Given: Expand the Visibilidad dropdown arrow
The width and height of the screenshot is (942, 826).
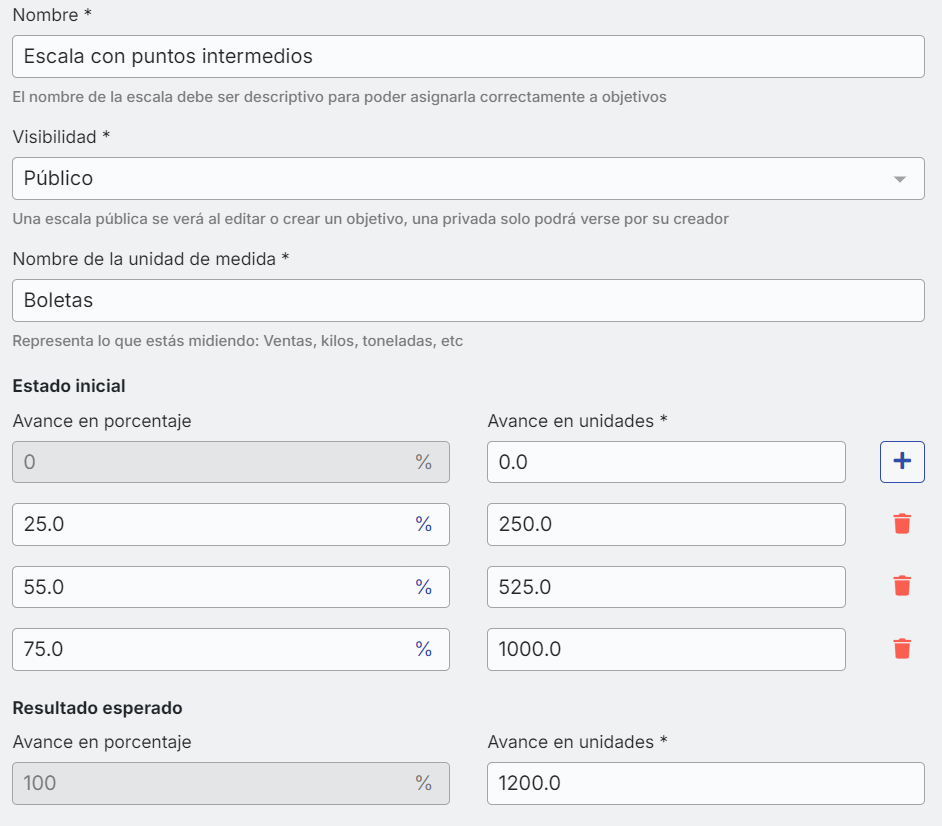Looking at the screenshot, I should [x=899, y=179].
